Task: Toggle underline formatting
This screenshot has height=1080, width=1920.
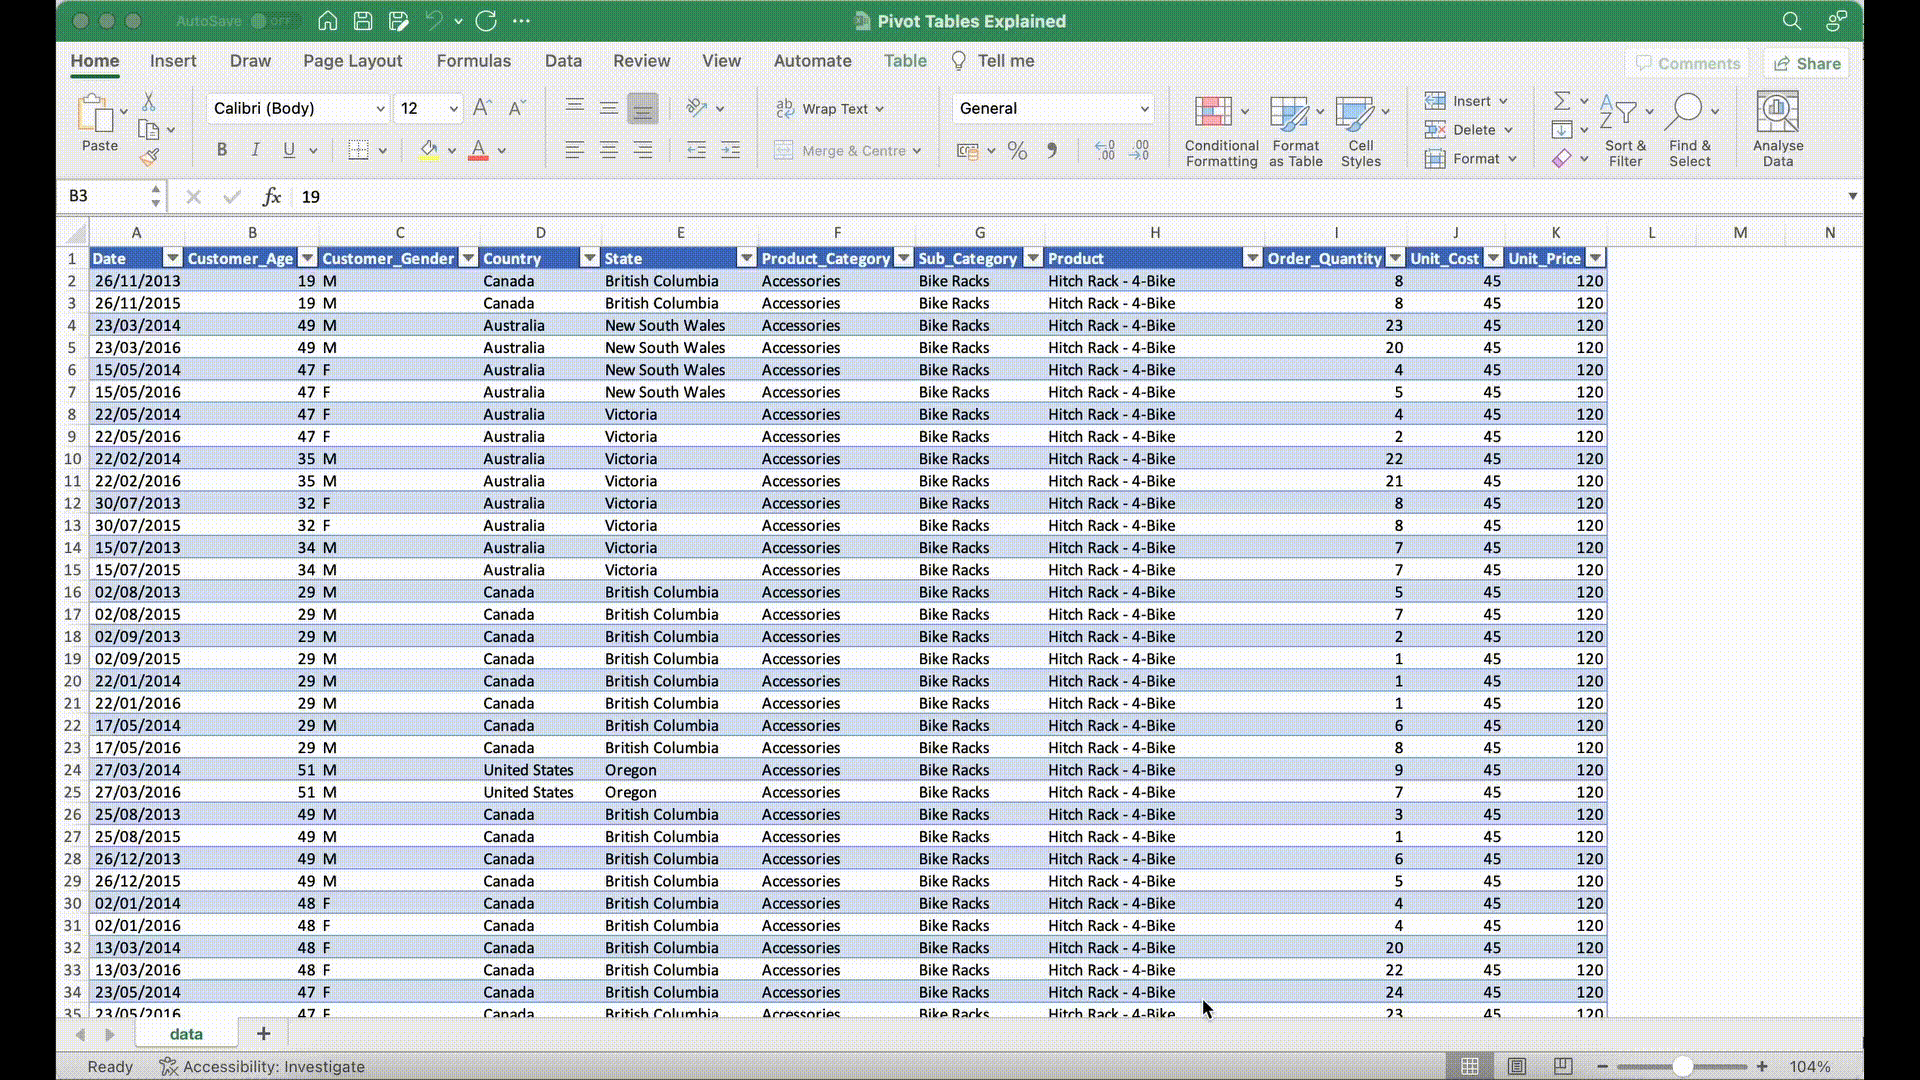Action: click(289, 150)
